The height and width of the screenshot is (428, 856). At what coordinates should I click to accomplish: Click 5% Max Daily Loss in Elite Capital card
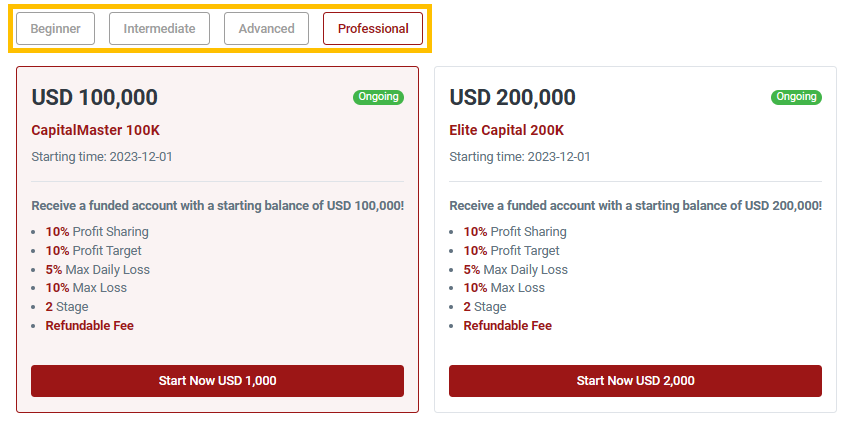click(x=515, y=270)
